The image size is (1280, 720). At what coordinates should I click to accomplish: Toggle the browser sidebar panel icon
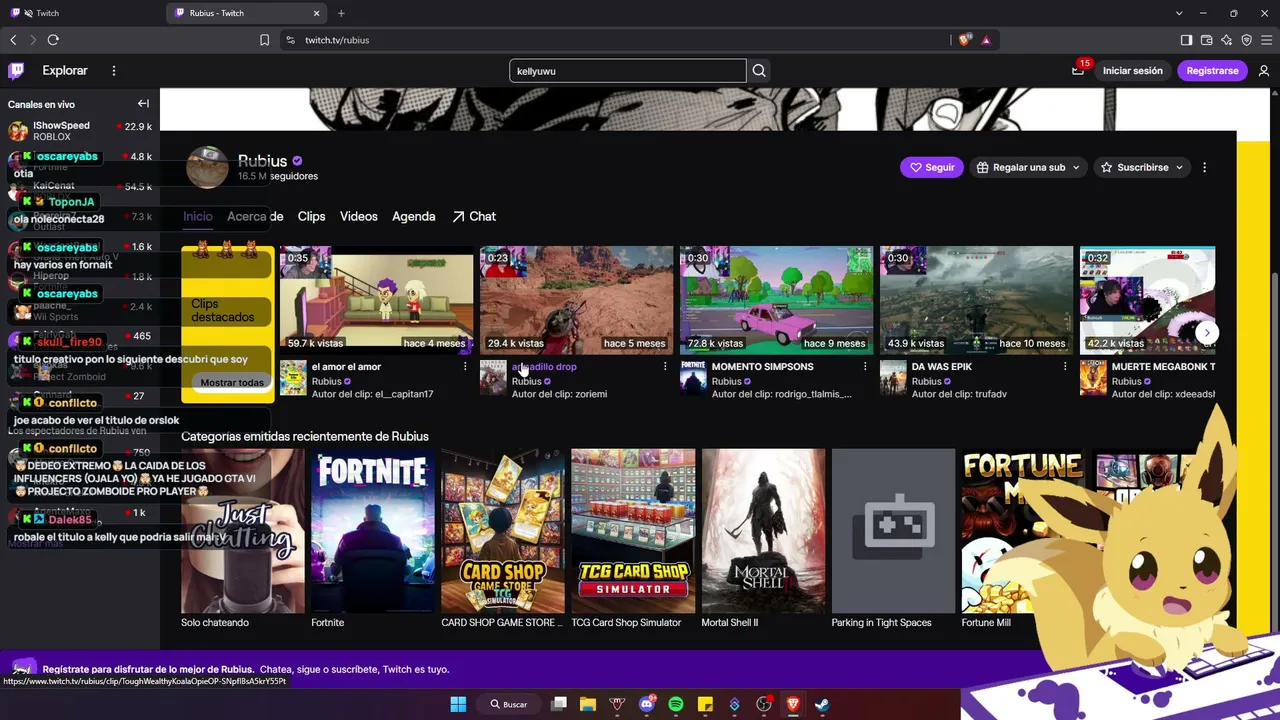[1186, 40]
